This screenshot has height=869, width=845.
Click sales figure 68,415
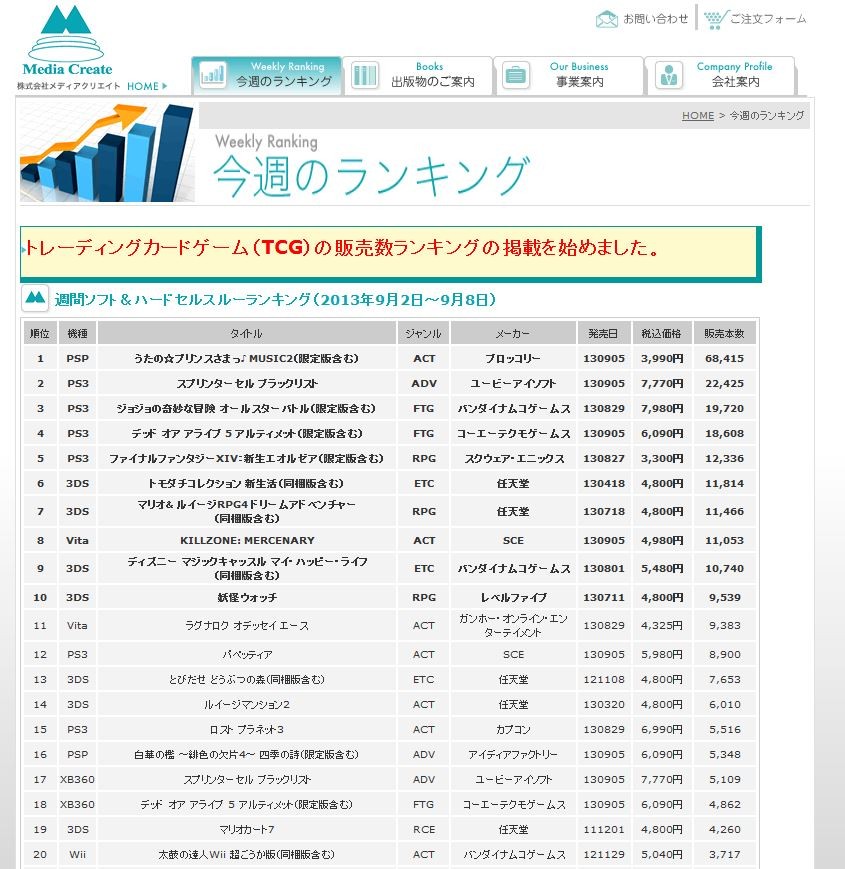click(725, 359)
